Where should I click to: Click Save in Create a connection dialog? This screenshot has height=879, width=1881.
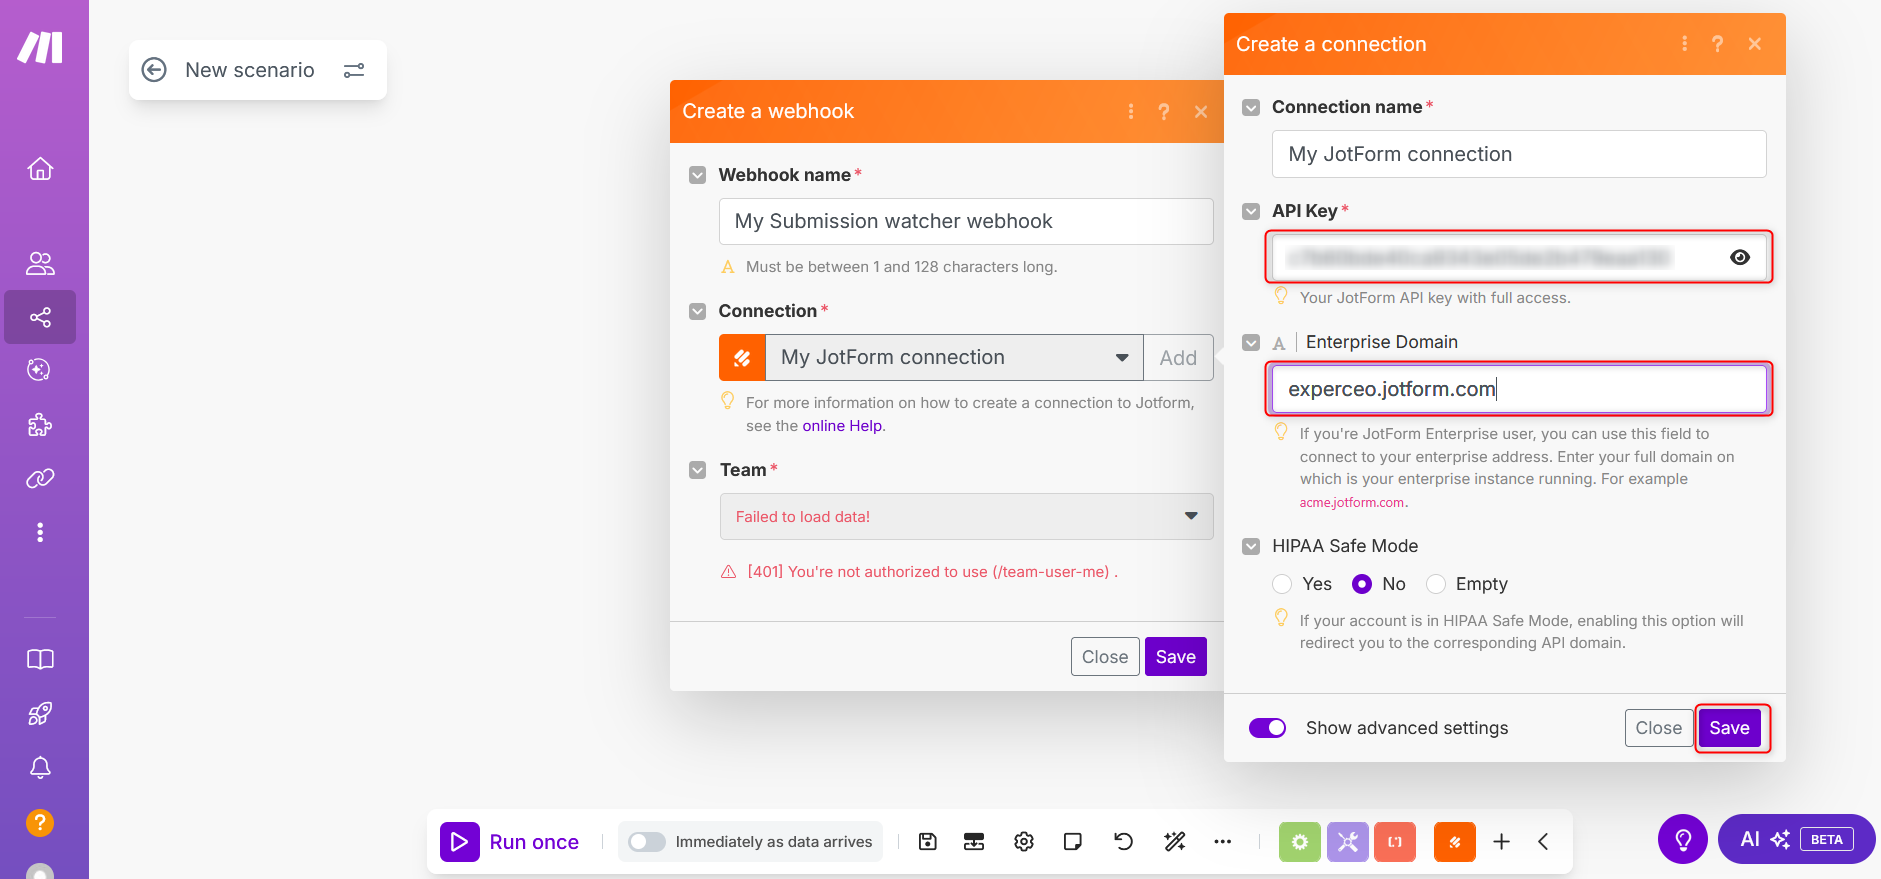coord(1729,728)
